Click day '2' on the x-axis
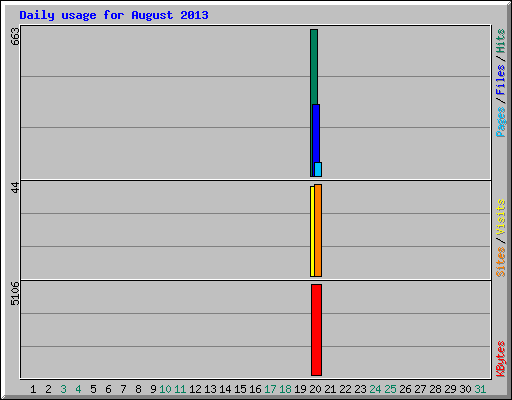Image resolution: width=512 pixels, height=400 pixels. tap(48, 389)
